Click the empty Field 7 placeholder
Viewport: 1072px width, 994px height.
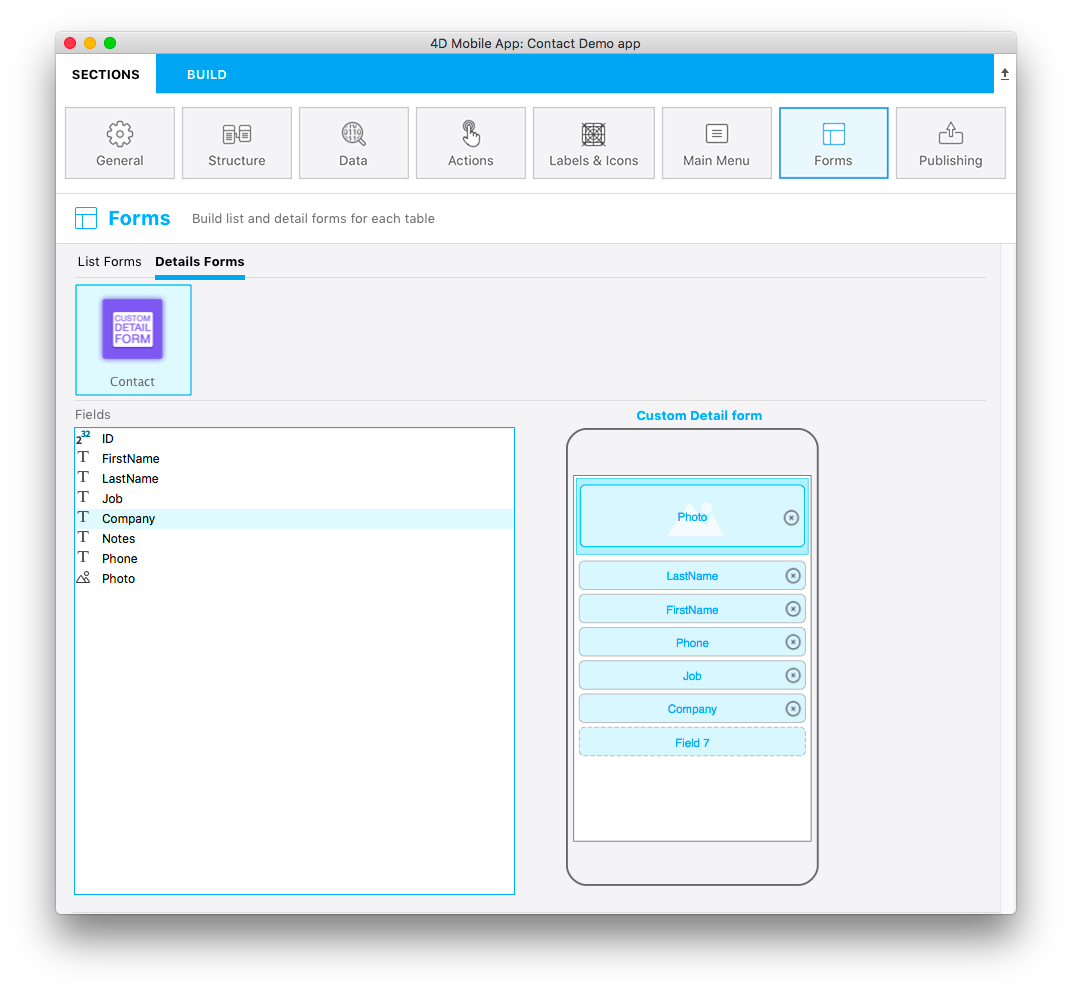[x=692, y=742]
